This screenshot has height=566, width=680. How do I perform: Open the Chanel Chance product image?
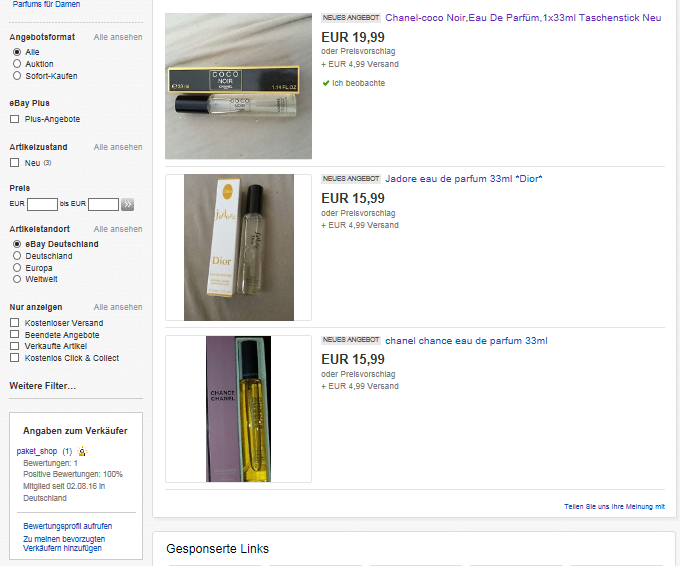[x=238, y=409]
